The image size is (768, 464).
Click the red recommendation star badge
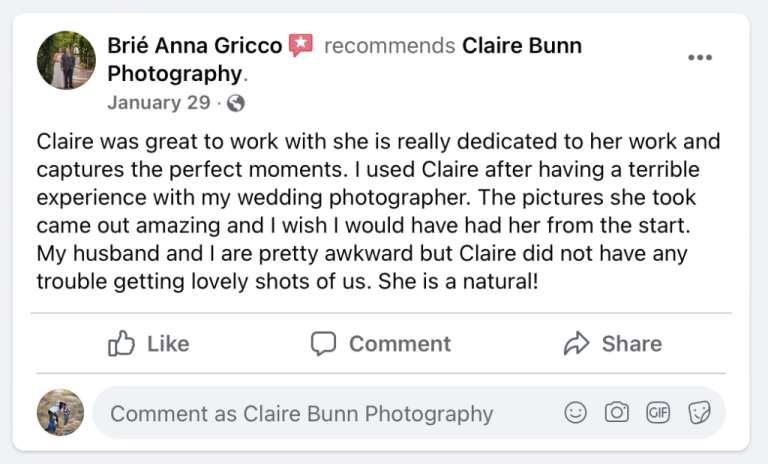301,45
